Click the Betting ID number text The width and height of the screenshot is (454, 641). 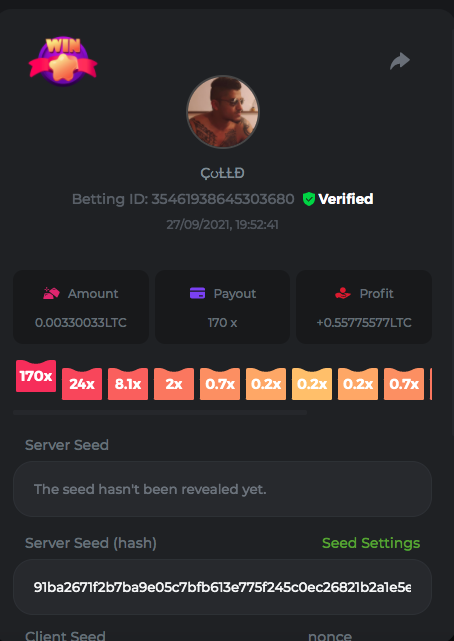point(223,199)
